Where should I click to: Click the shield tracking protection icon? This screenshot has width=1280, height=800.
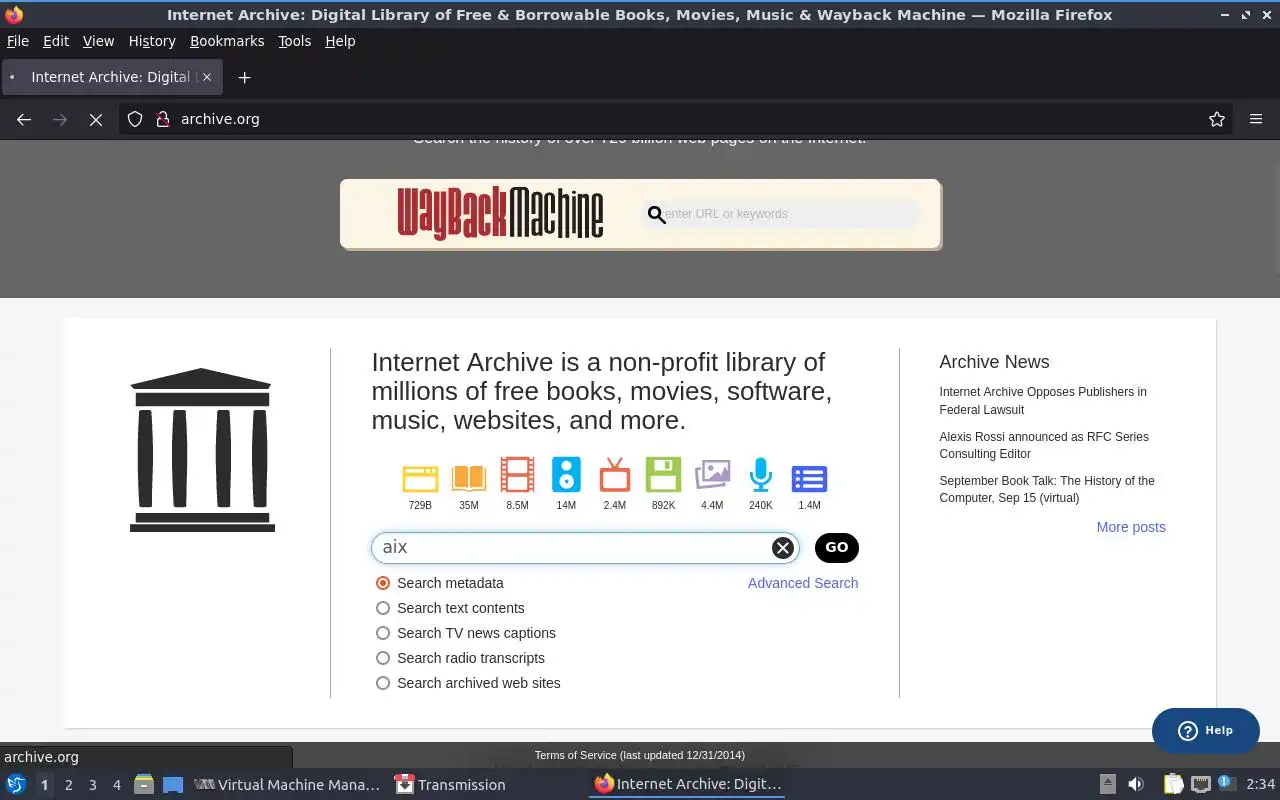click(135, 119)
